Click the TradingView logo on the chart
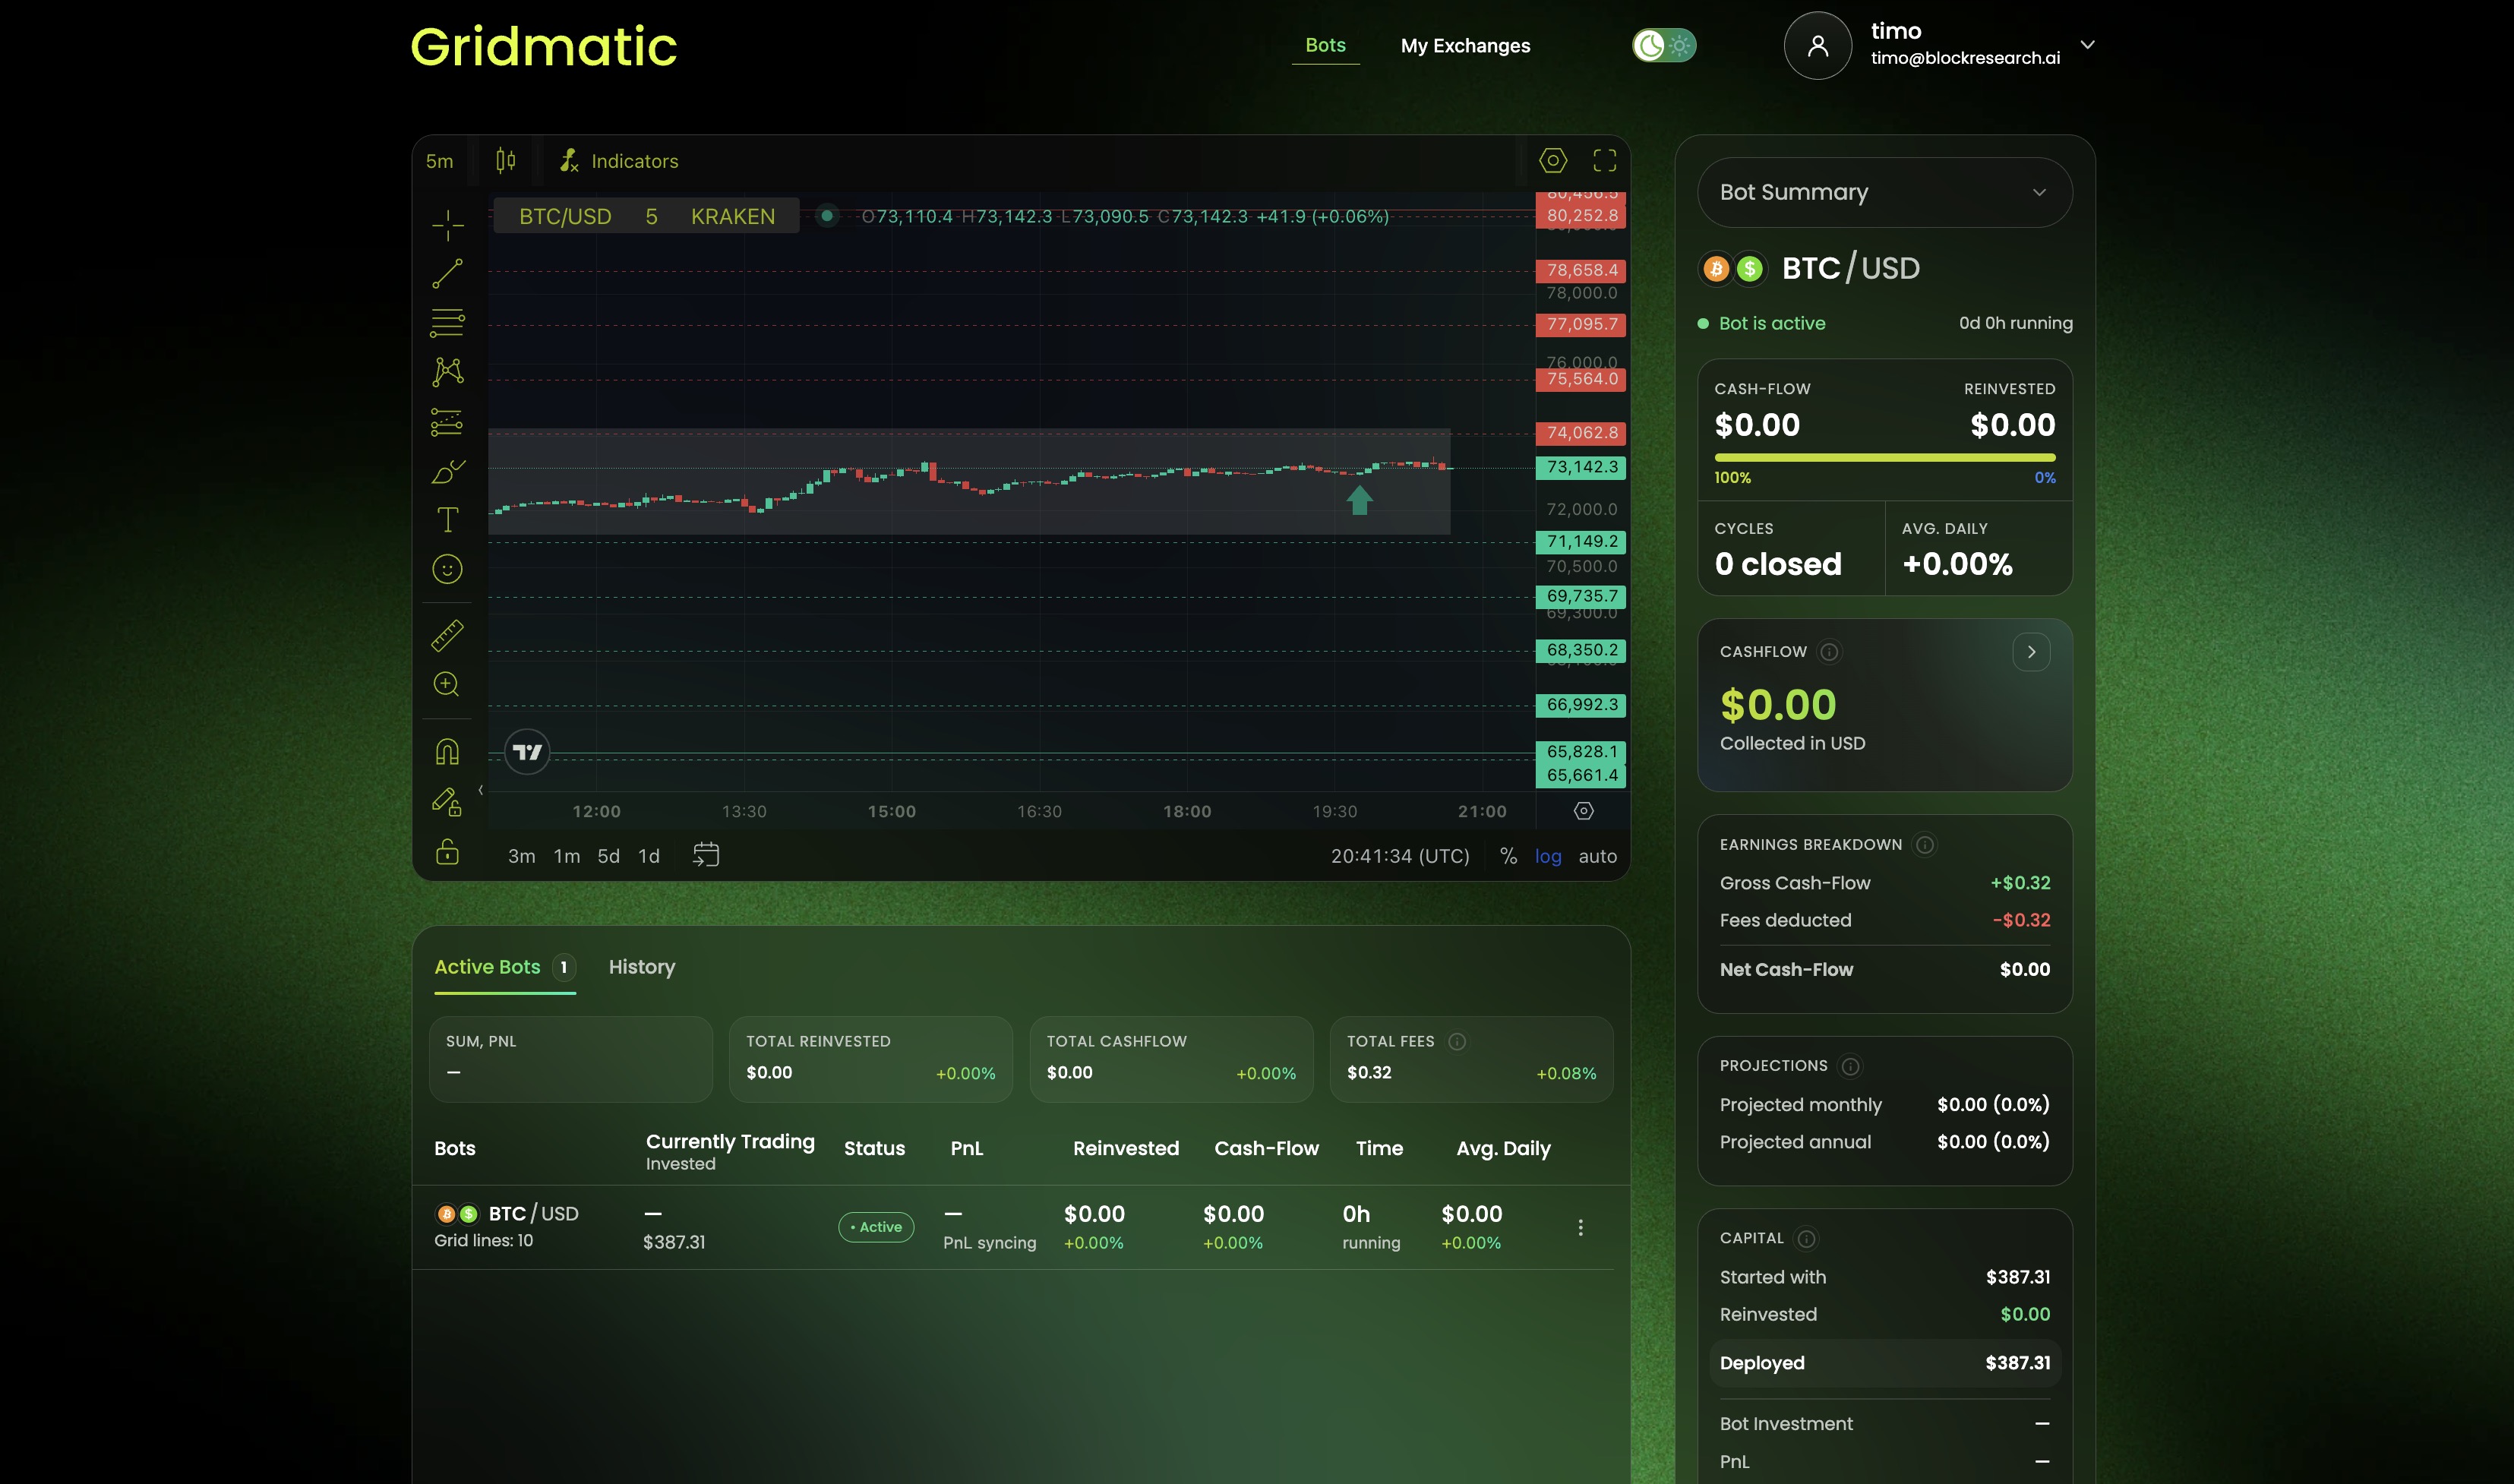Viewport: 2514px width, 1484px height. pos(527,752)
